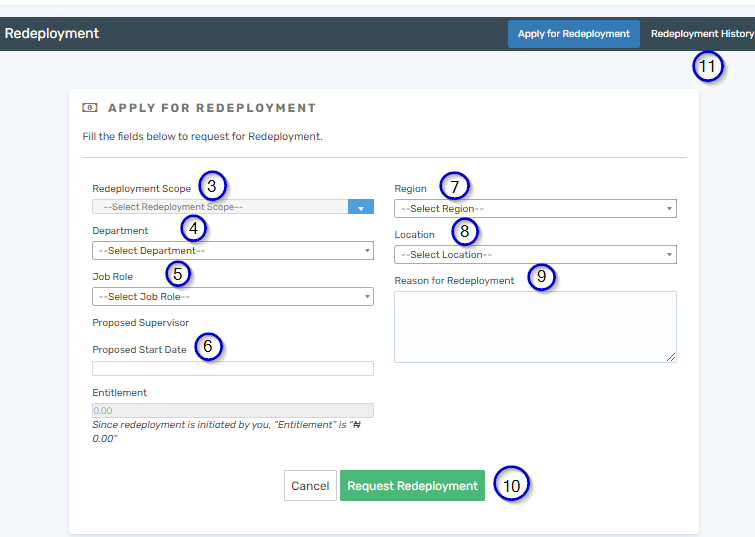Click numbered marker 6 beside Proposed Start Date
Image resolution: width=755 pixels, height=537 pixels.
click(x=208, y=347)
